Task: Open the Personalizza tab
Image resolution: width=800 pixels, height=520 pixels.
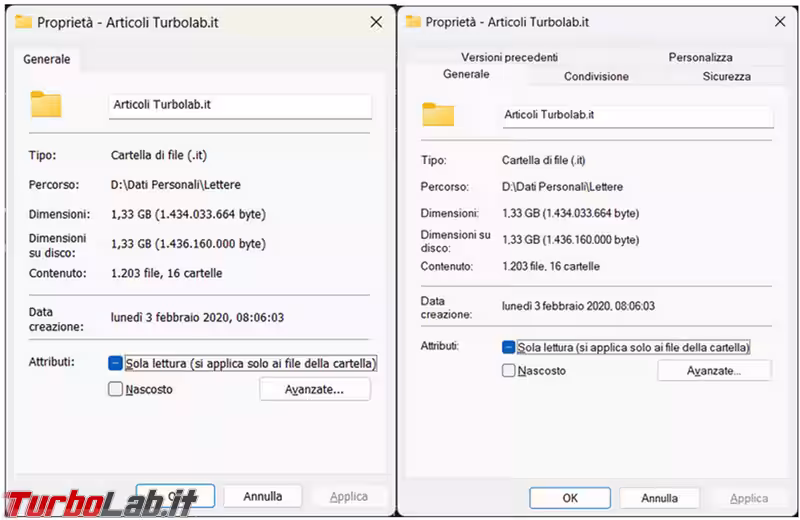Action: pyautogui.click(x=700, y=57)
